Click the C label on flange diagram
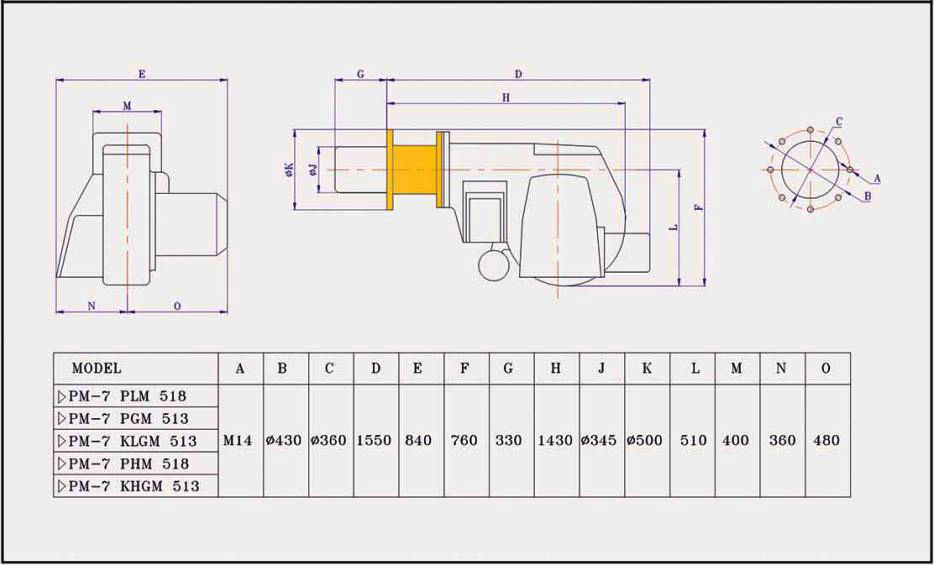This screenshot has height=565, width=934. click(x=839, y=121)
